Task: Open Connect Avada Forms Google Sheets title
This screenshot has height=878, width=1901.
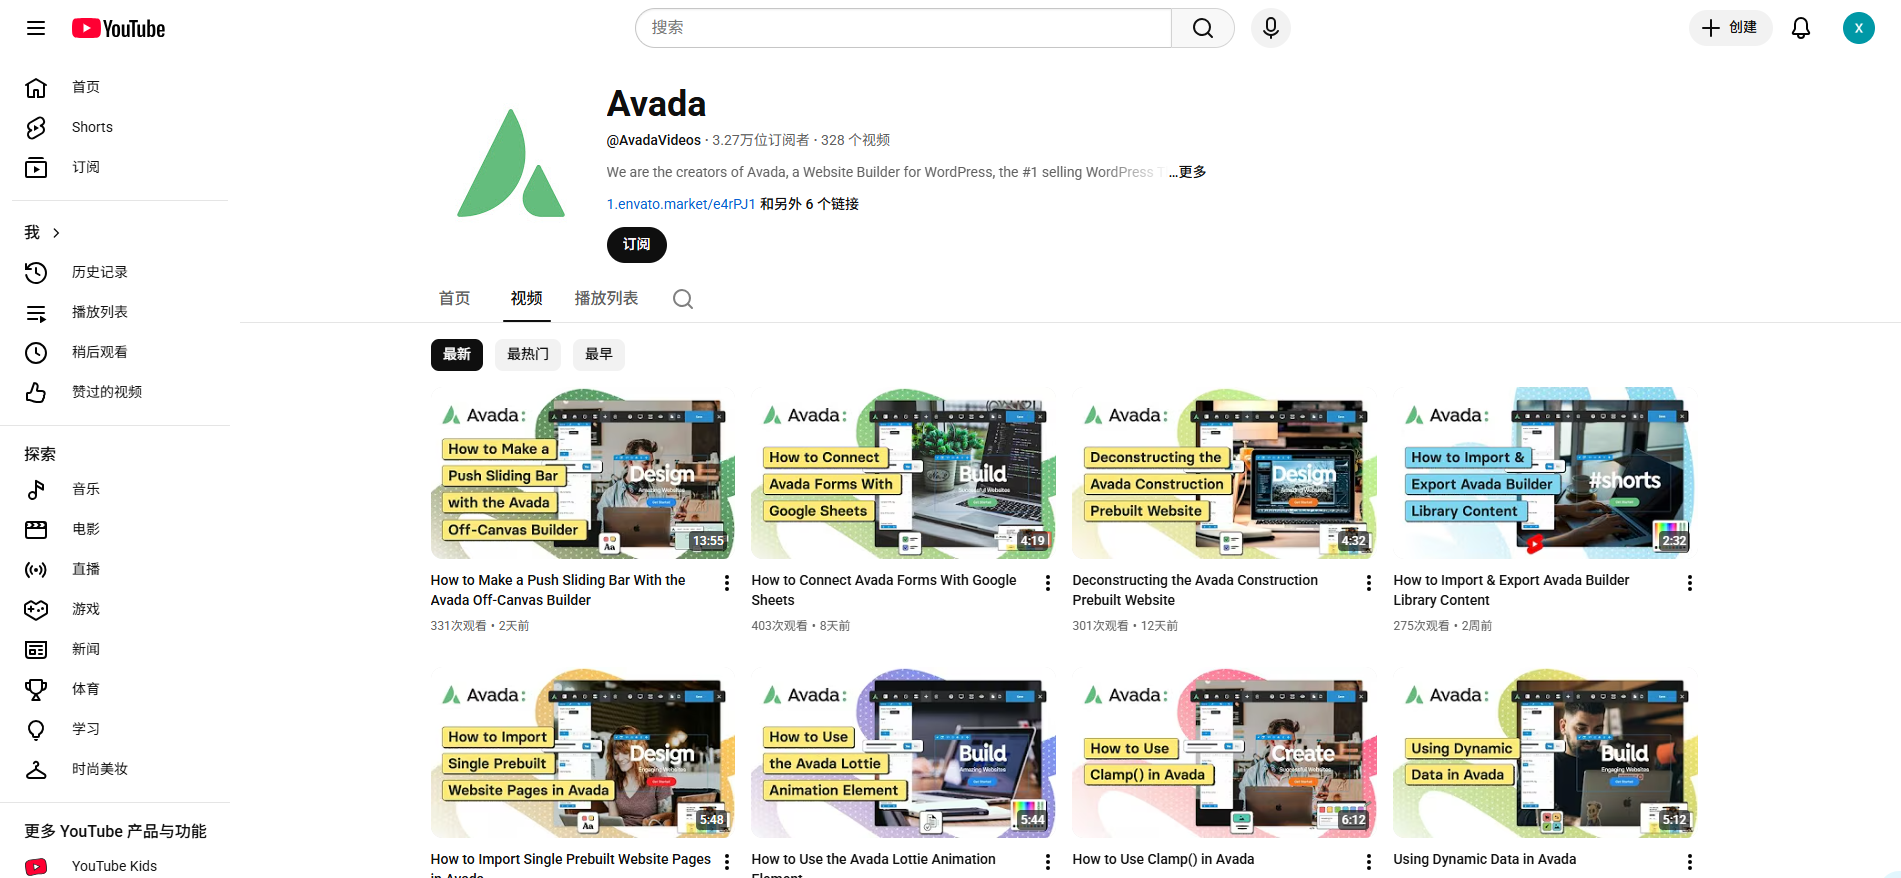Action: coord(884,590)
